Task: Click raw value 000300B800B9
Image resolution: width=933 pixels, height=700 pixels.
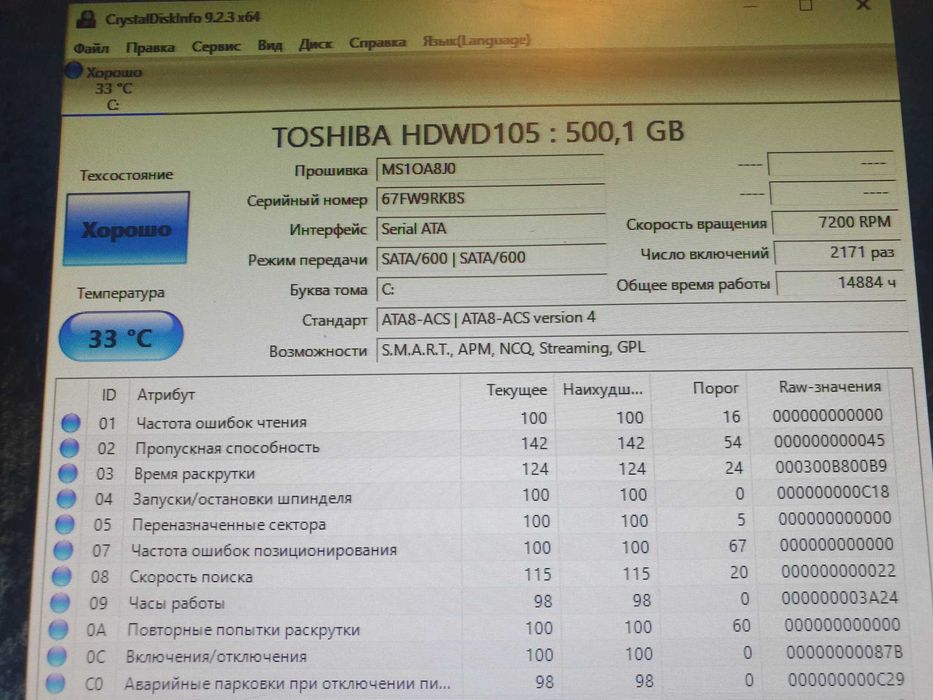Action: (x=831, y=467)
